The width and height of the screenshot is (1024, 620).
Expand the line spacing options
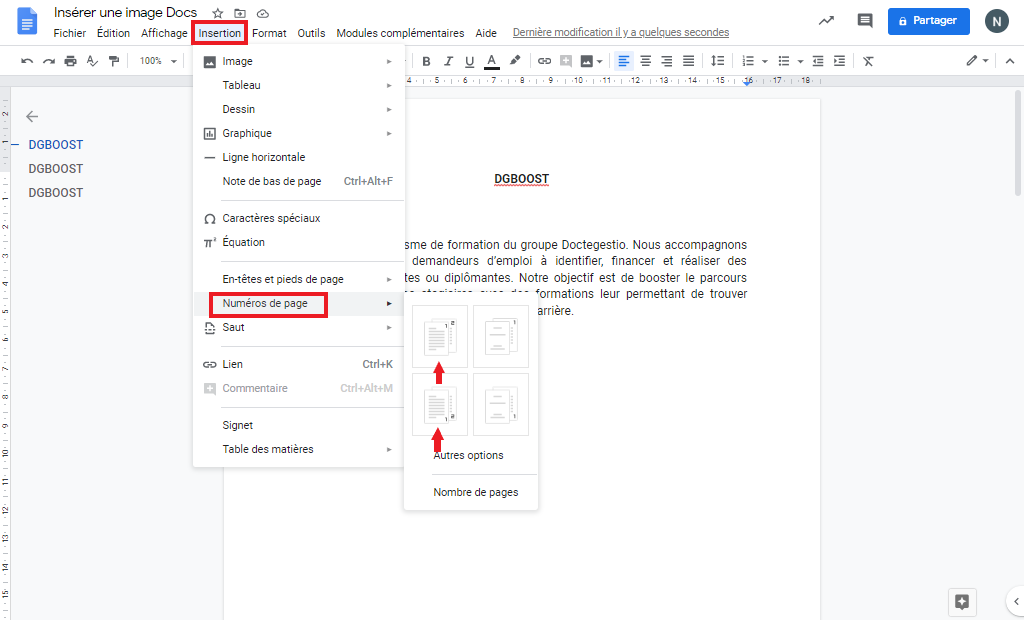(717, 61)
